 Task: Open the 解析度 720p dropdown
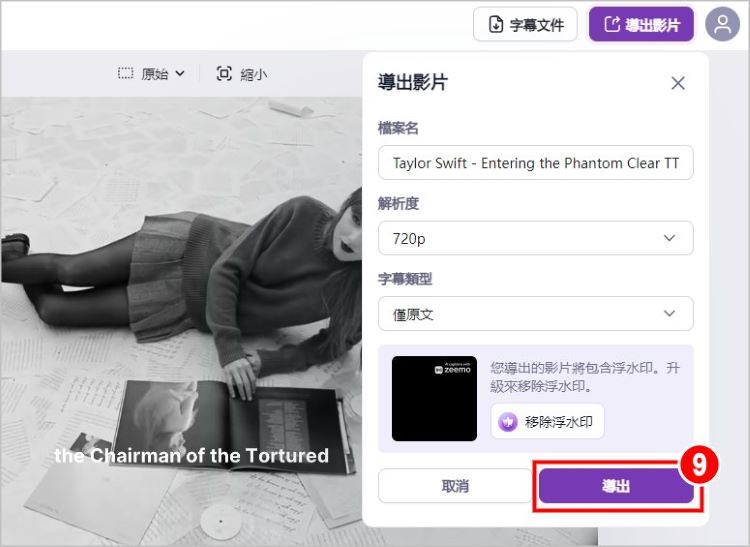click(x=536, y=238)
